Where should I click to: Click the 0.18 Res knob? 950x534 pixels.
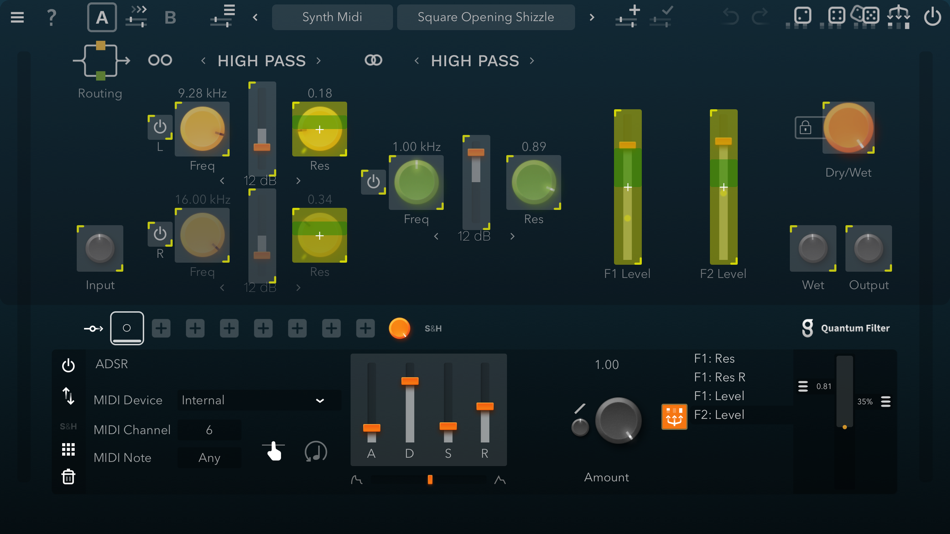319,128
